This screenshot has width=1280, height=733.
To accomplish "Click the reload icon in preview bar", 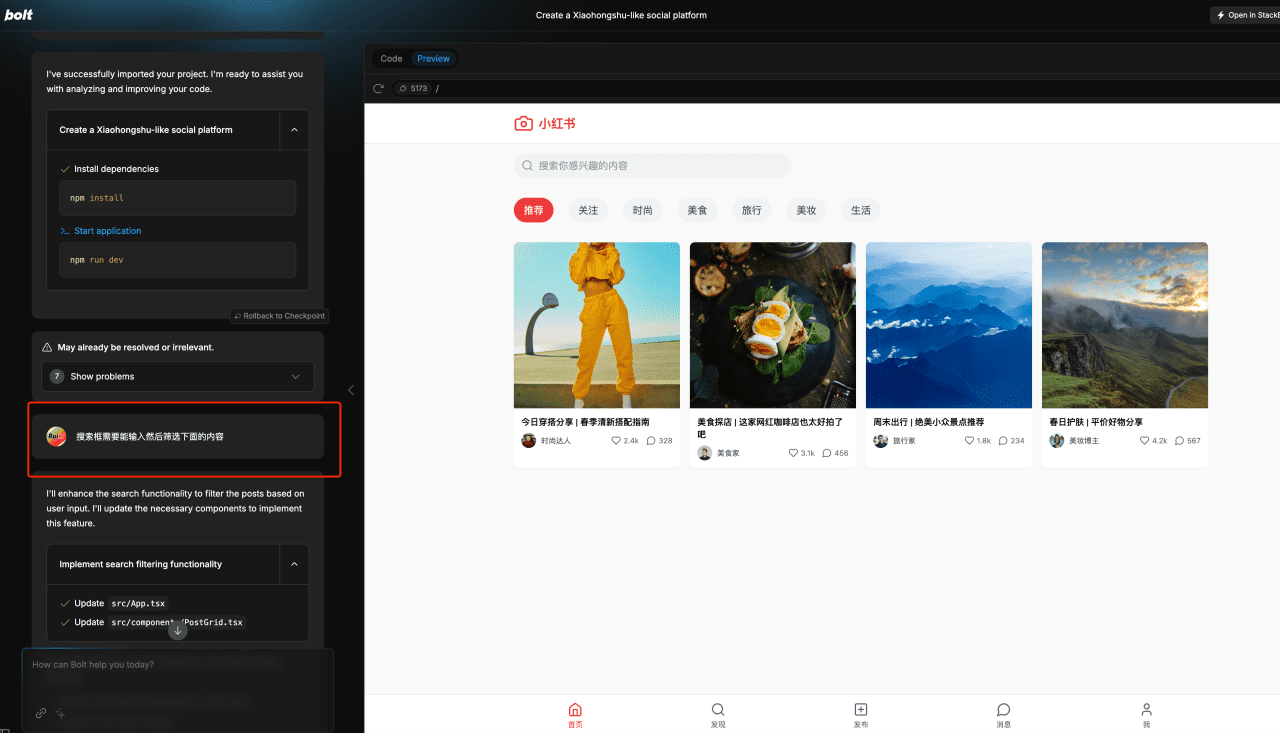I will pyautogui.click(x=378, y=88).
